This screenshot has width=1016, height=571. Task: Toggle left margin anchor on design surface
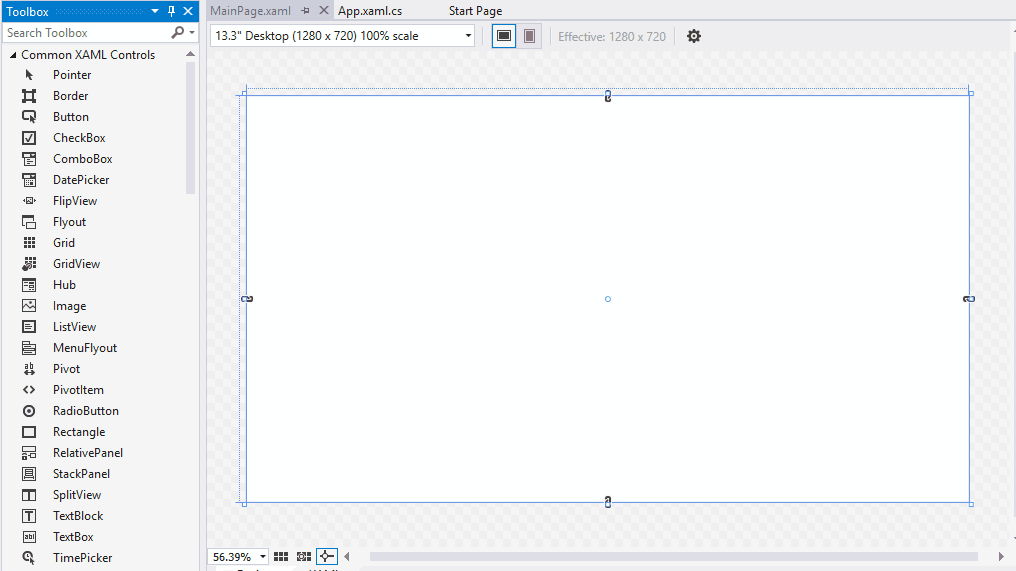tap(248, 299)
